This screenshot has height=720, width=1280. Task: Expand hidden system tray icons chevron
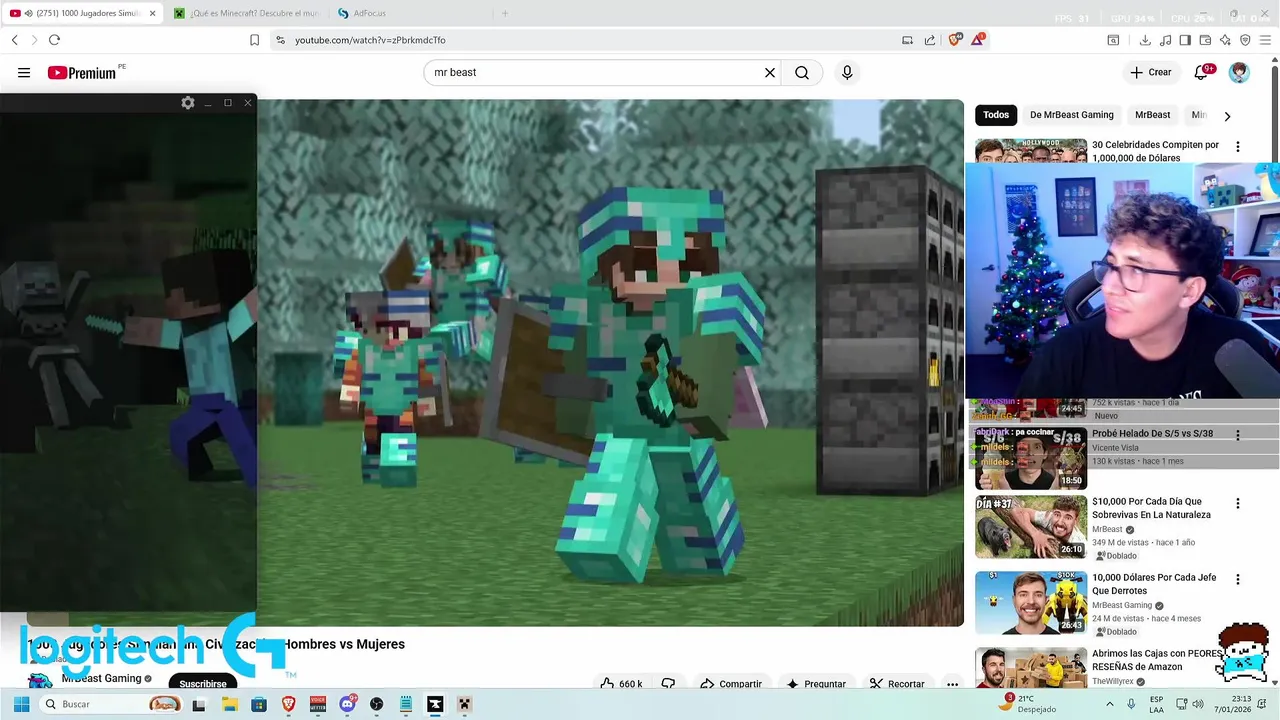1109,704
